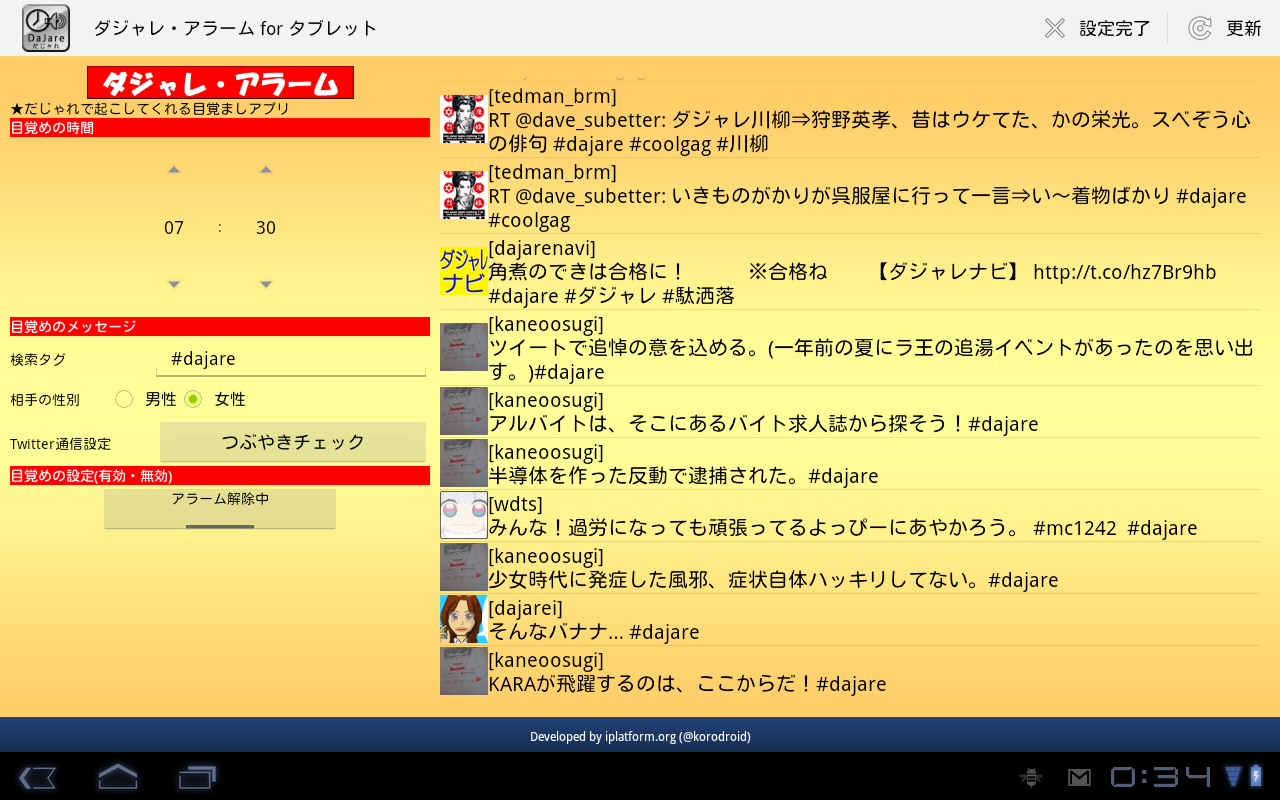Tap the Android back button
Image resolution: width=1280 pixels, height=800 pixels.
click(37, 777)
